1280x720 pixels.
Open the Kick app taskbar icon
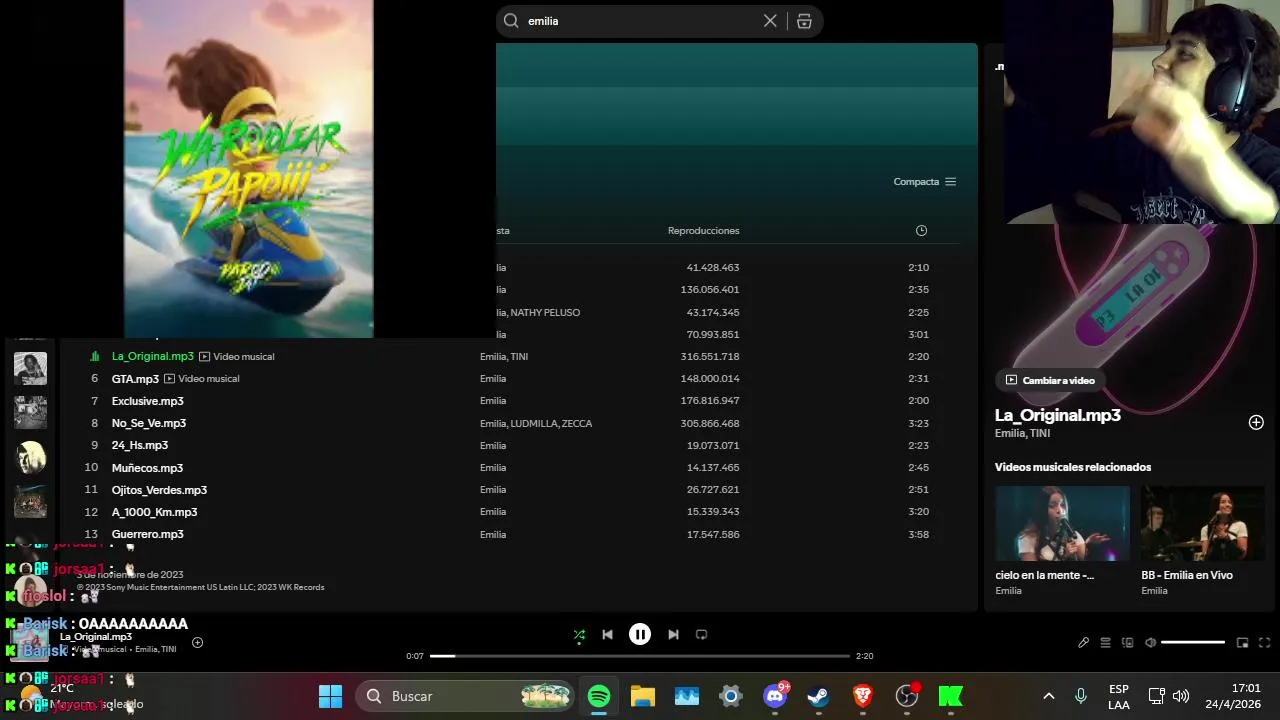click(951, 696)
